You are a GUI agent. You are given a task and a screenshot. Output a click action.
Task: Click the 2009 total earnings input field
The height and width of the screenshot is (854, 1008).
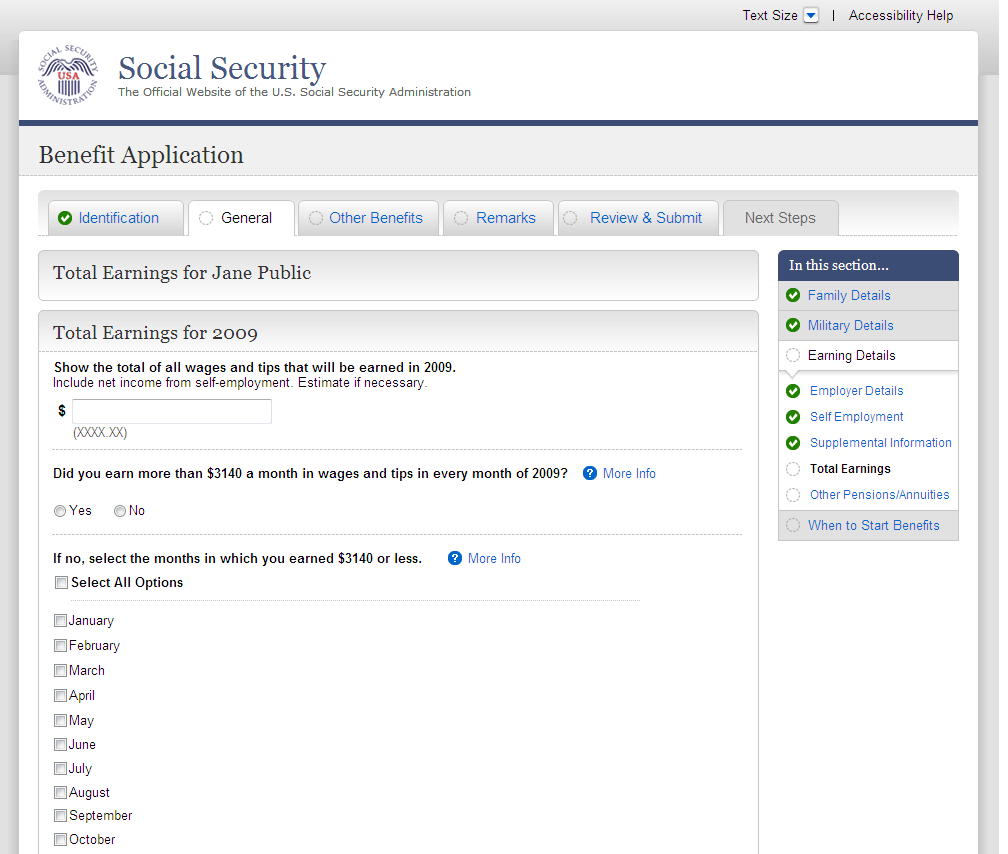coord(171,411)
